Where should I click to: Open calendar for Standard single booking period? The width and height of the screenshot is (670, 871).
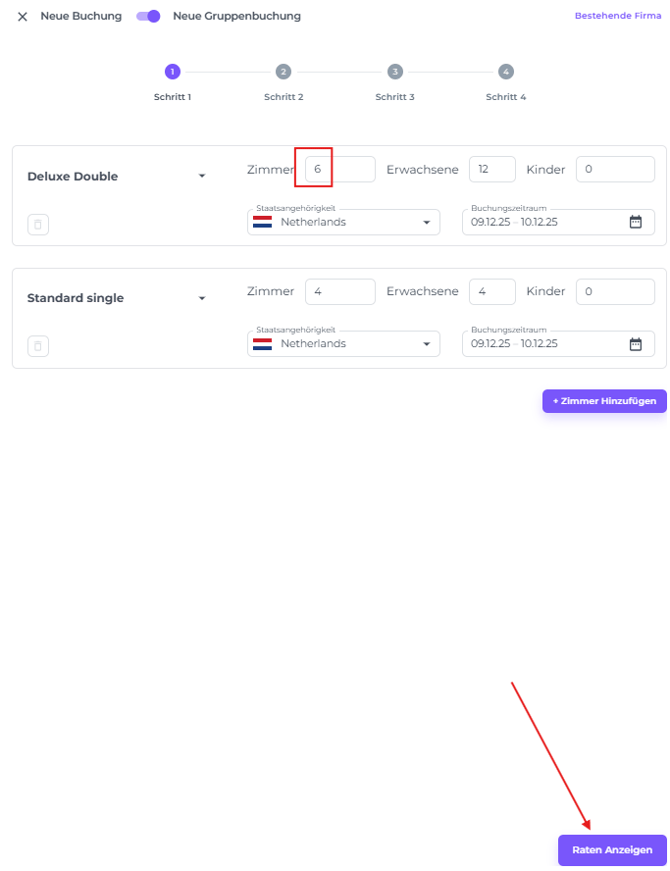point(635,344)
